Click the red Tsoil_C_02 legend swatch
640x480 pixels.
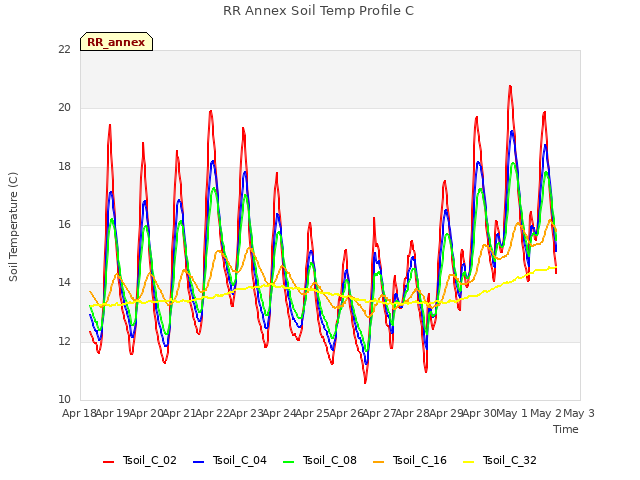pos(109,462)
